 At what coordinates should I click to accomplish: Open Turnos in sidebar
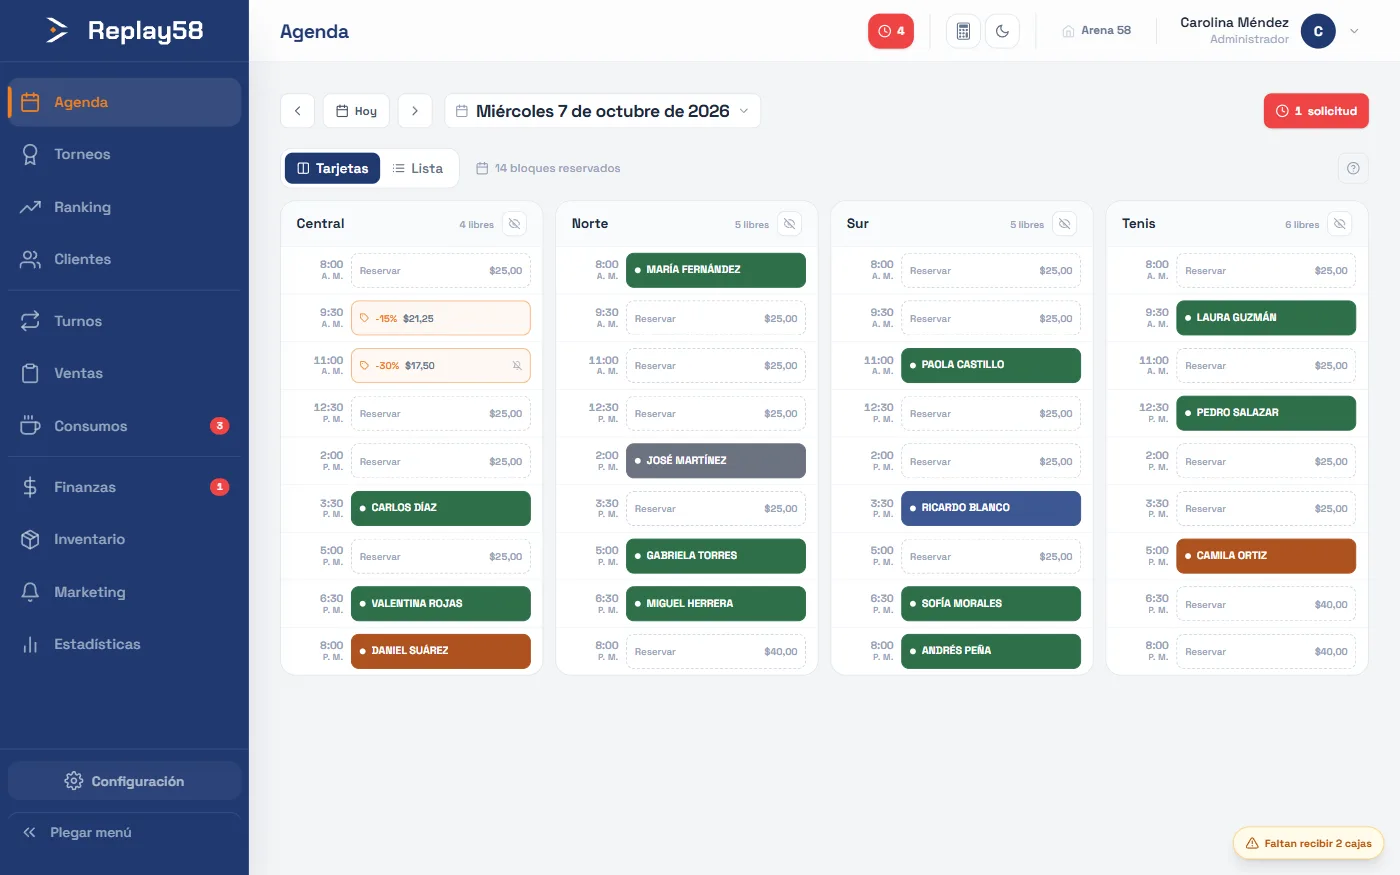[x=124, y=321]
